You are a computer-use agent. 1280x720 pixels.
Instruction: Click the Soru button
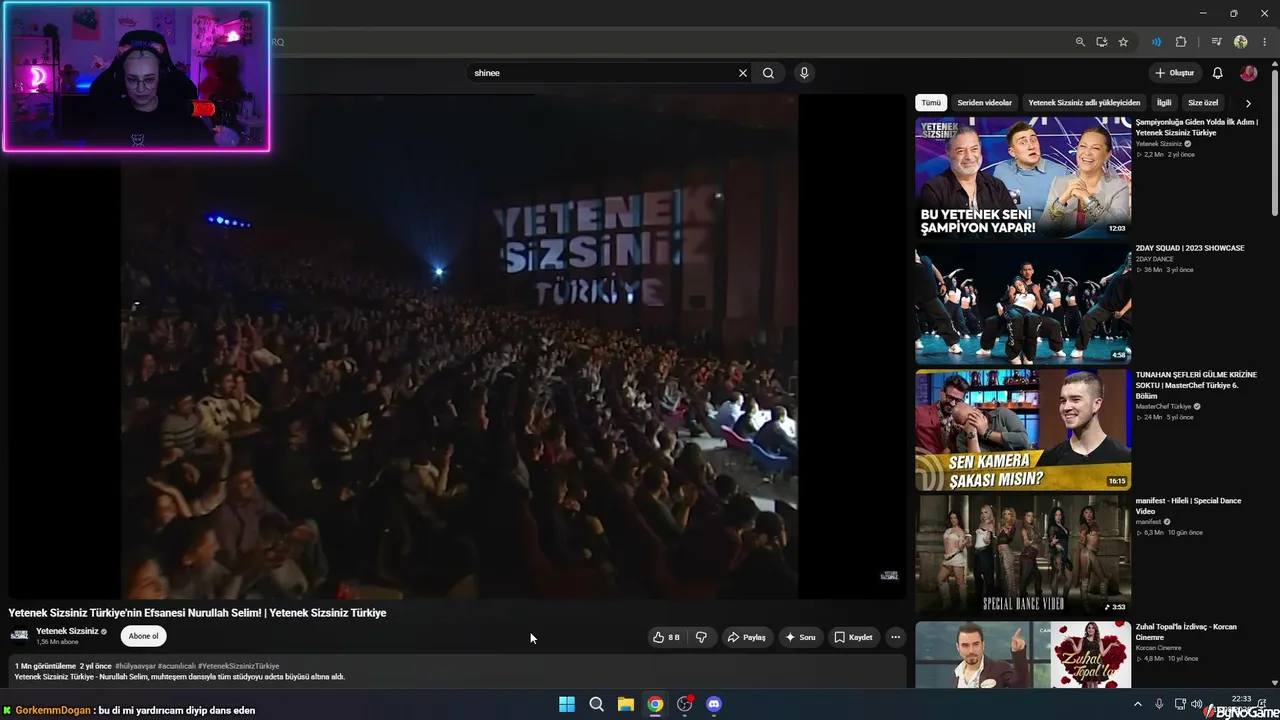coord(800,637)
